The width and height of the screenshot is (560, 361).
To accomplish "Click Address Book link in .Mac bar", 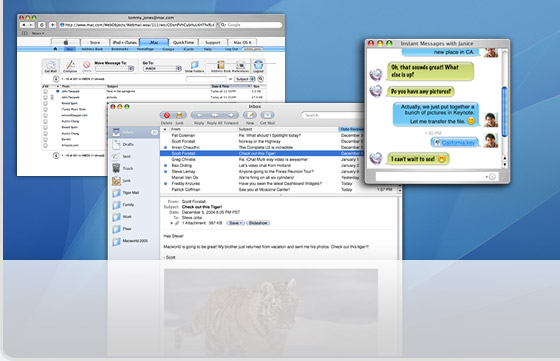I will (x=92, y=49).
